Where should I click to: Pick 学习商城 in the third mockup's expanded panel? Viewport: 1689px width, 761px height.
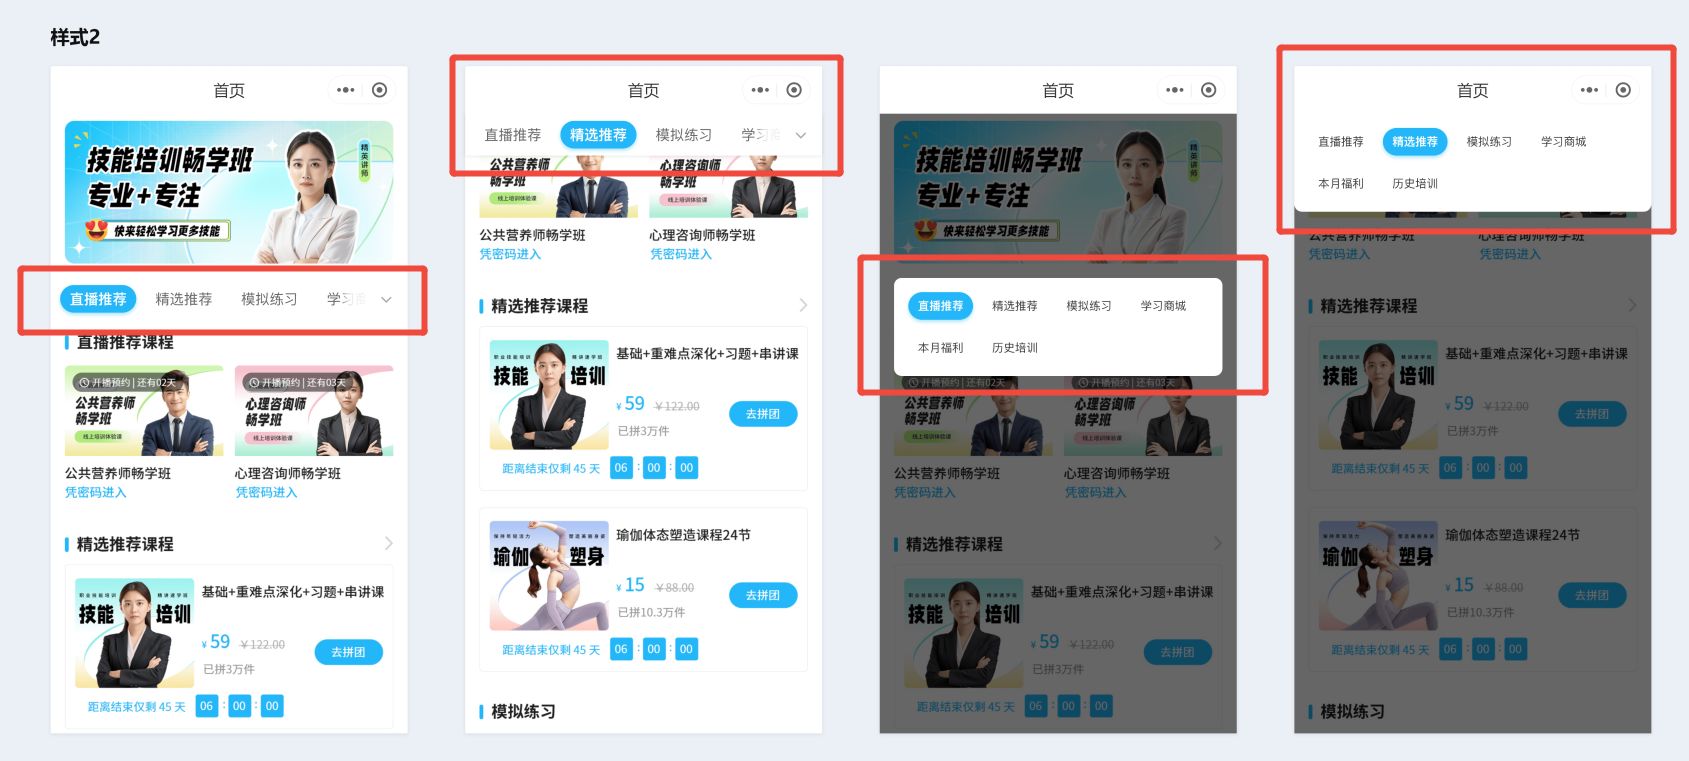coord(1163,306)
